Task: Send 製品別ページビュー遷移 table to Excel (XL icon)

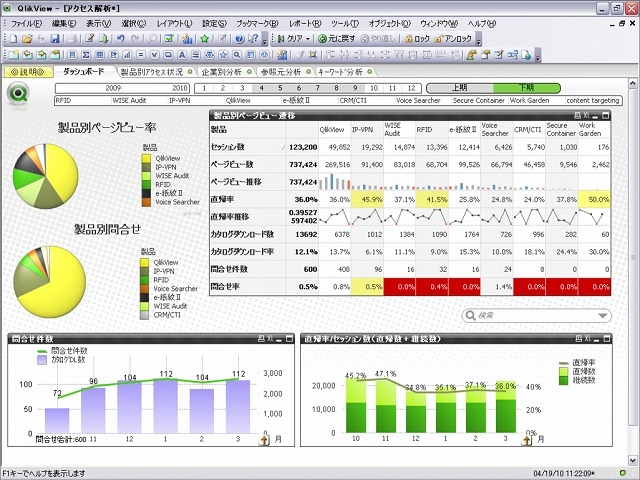Action: [x=586, y=116]
